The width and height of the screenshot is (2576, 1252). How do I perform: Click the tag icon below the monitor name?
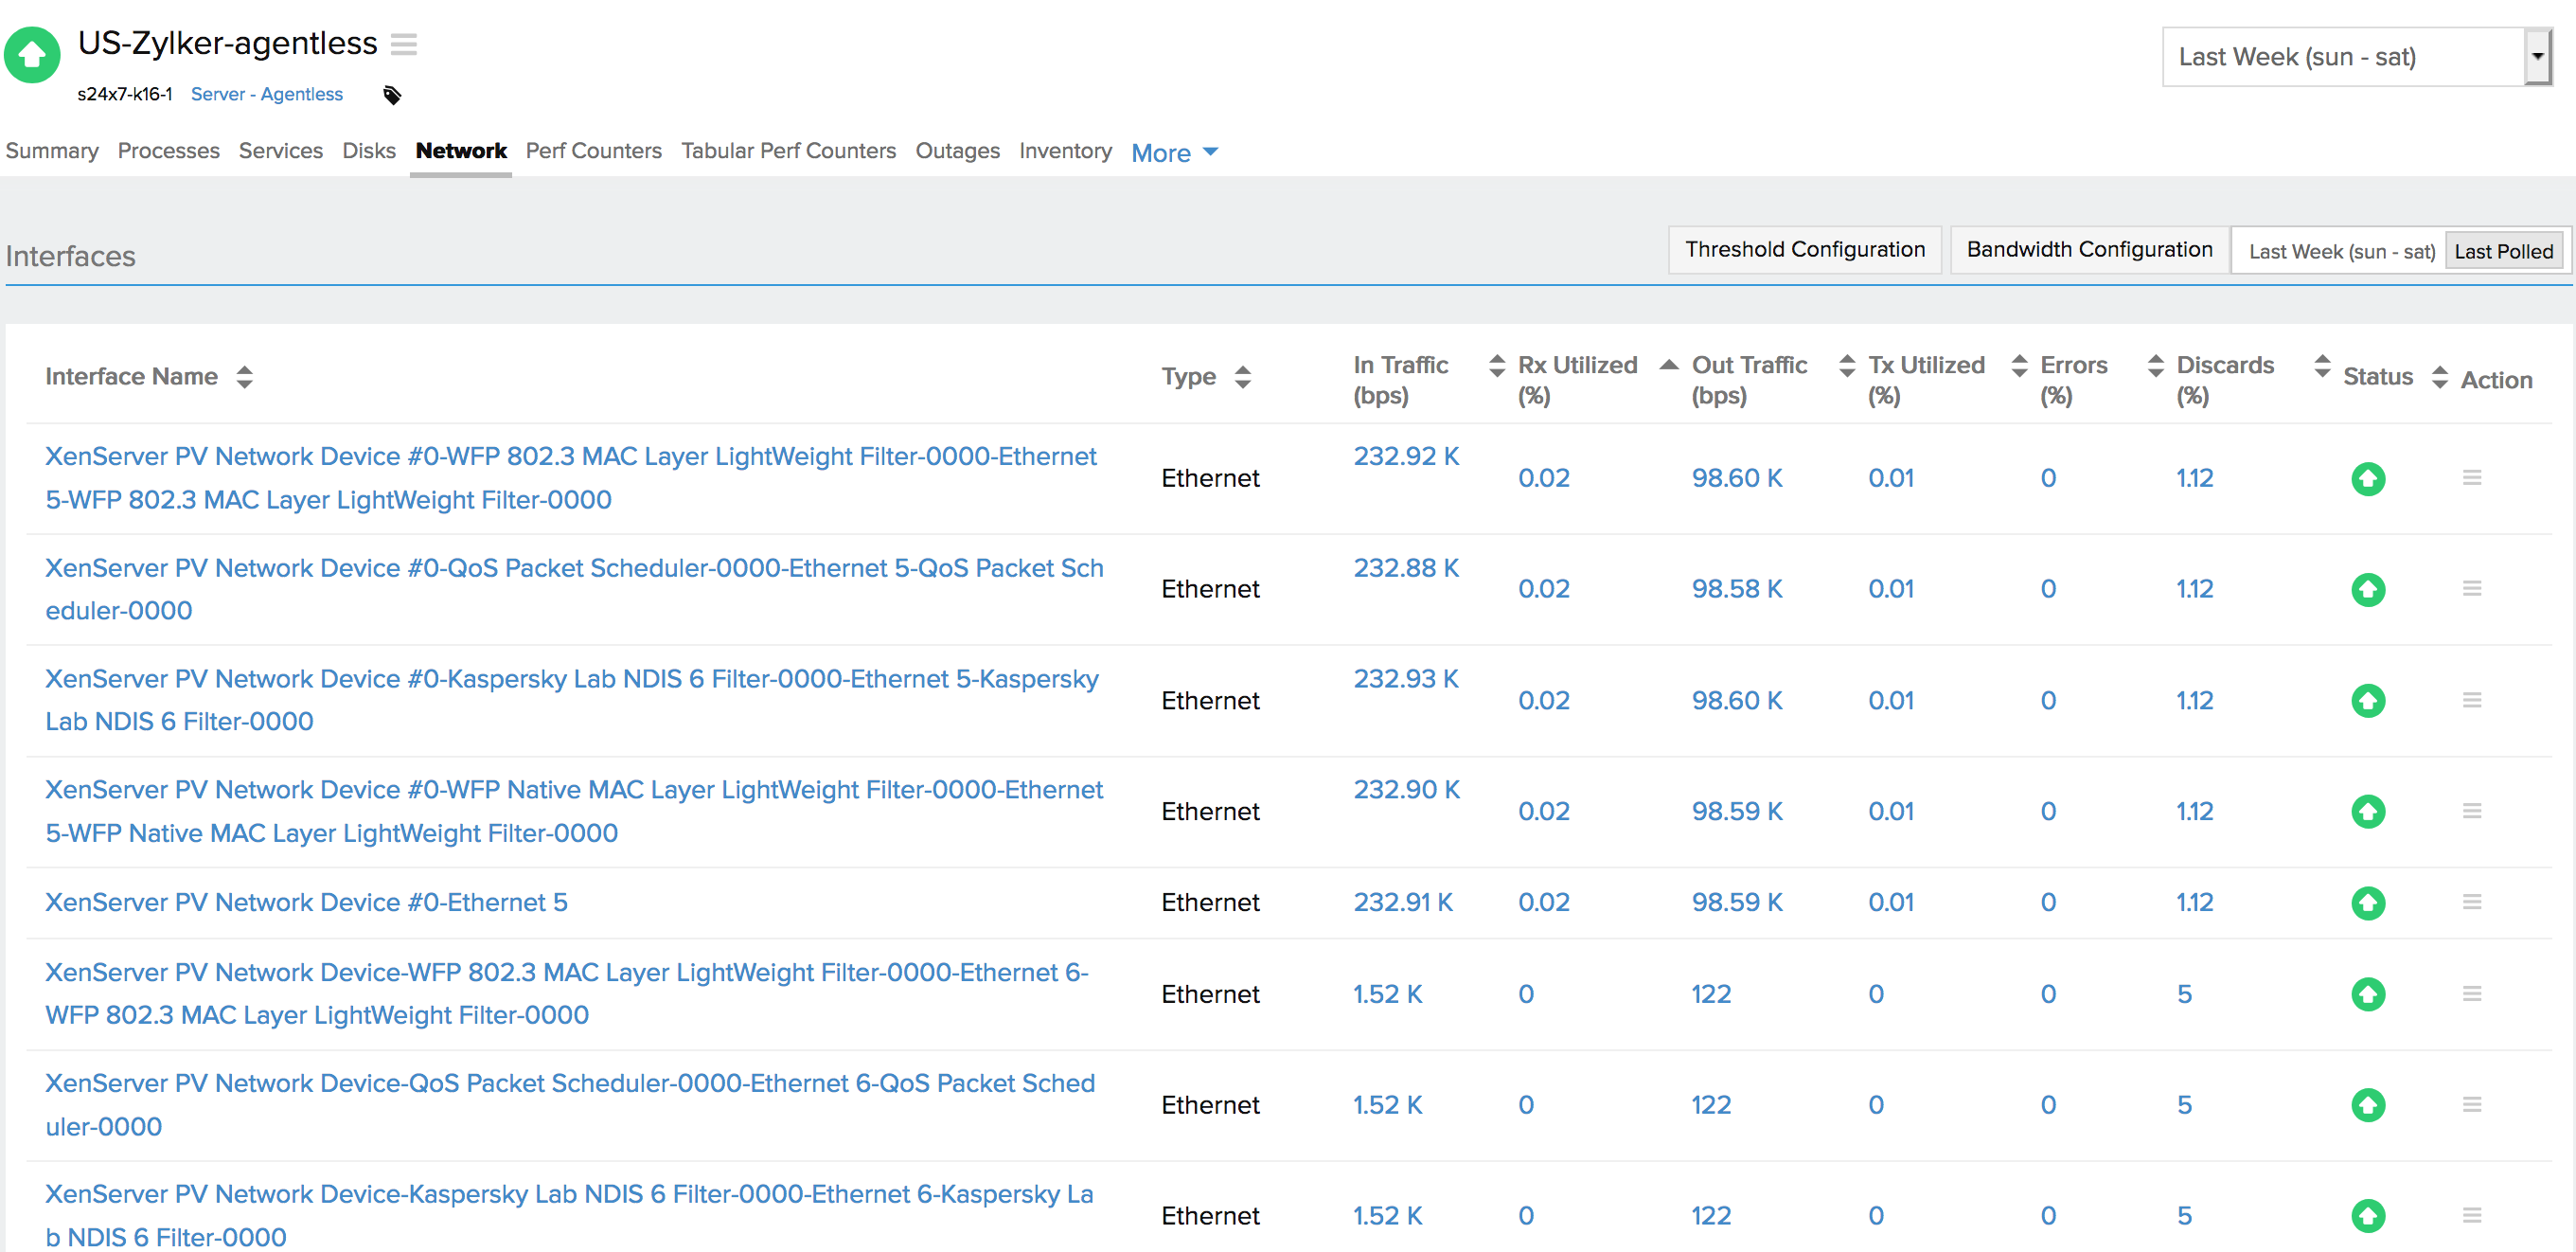[x=391, y=95]
